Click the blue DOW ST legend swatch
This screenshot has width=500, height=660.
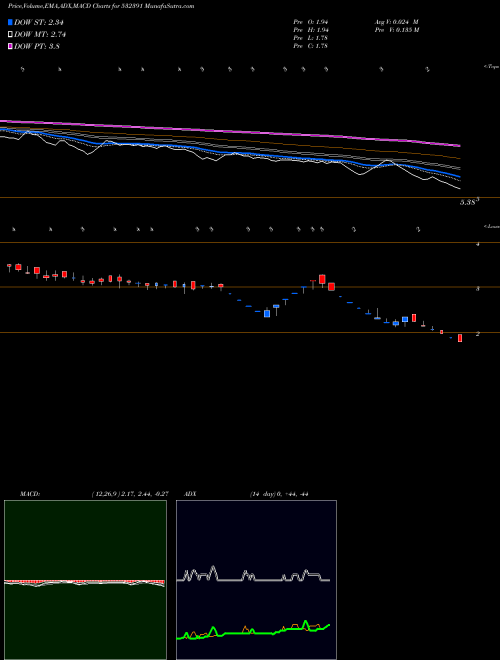(x=10, y=22)
